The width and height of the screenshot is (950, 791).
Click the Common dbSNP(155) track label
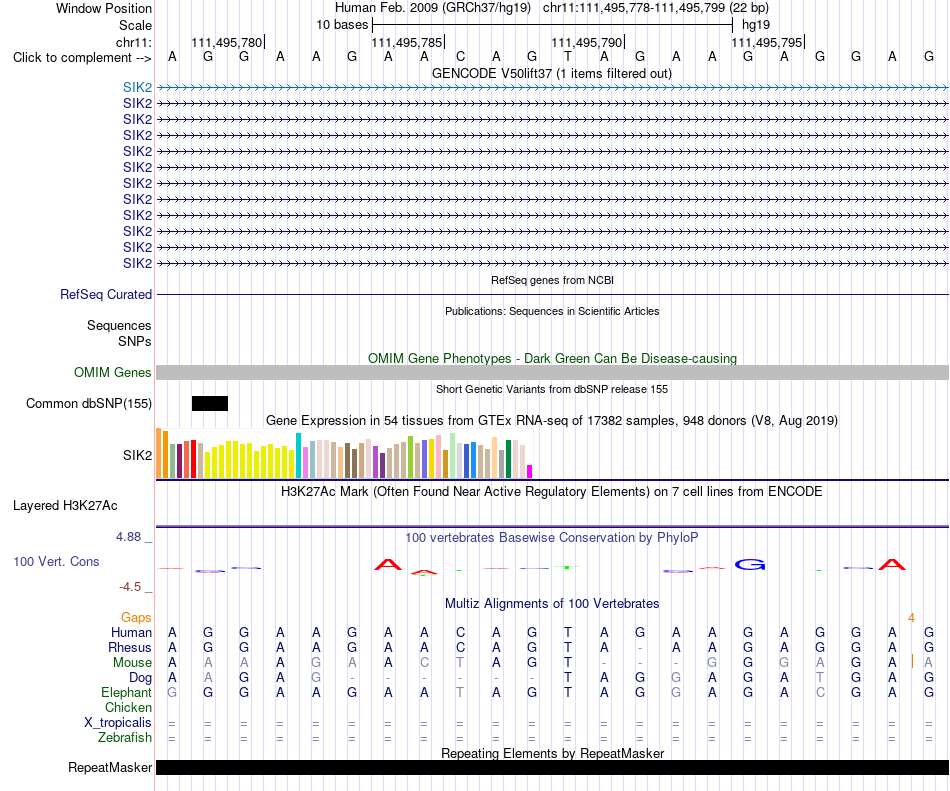88,403
